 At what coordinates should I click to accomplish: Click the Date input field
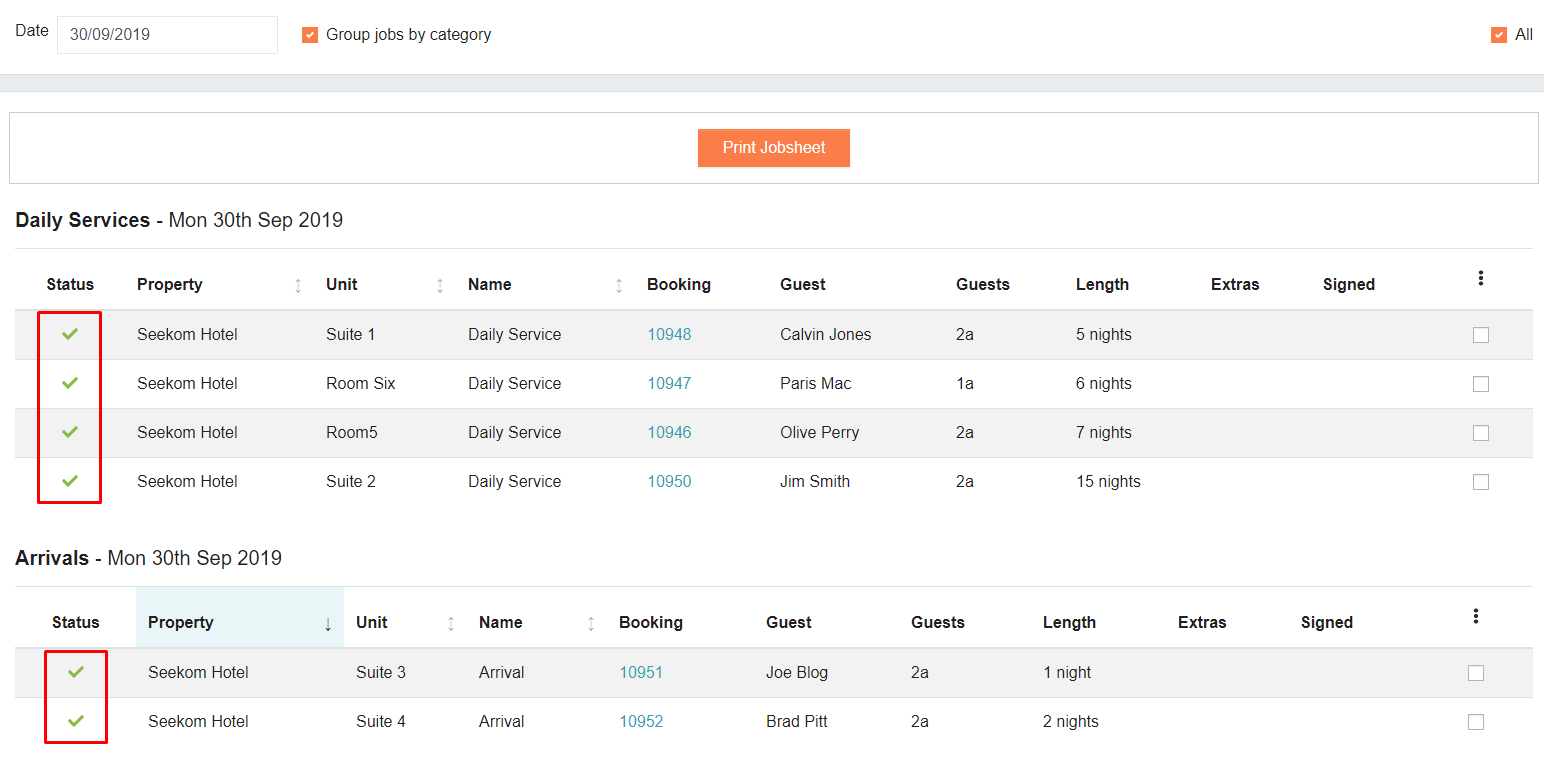point(167,35)
